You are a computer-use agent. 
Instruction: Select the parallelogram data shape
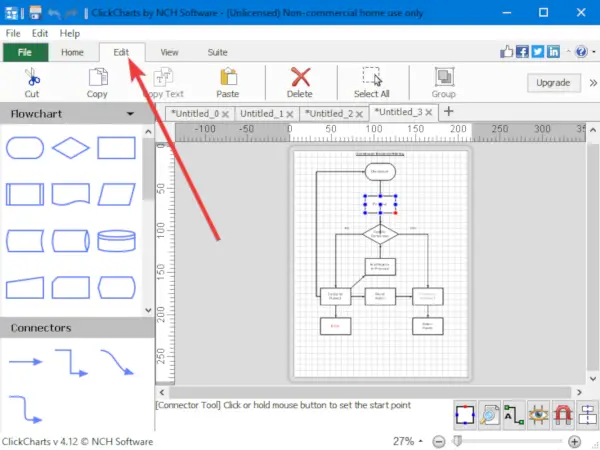coord(116,194)
